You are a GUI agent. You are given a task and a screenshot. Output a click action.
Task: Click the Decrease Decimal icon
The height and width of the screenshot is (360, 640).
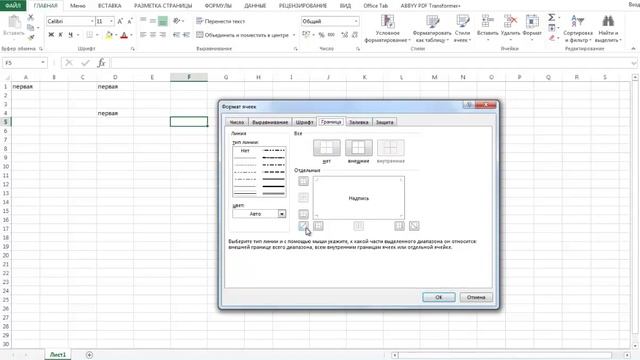pyautogui.click(x=354, y=35)
